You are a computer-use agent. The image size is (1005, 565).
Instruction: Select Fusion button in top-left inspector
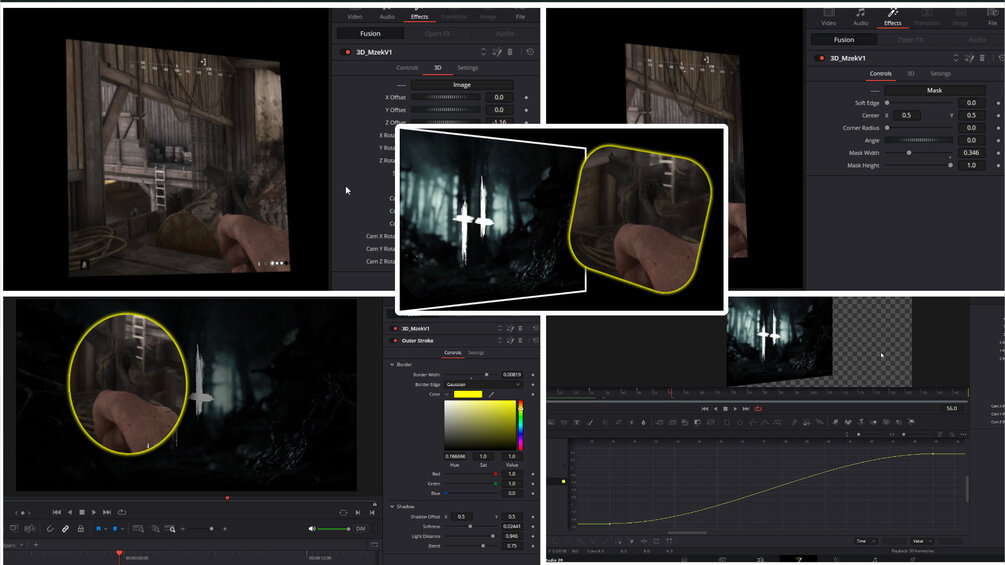click(370, 33)
